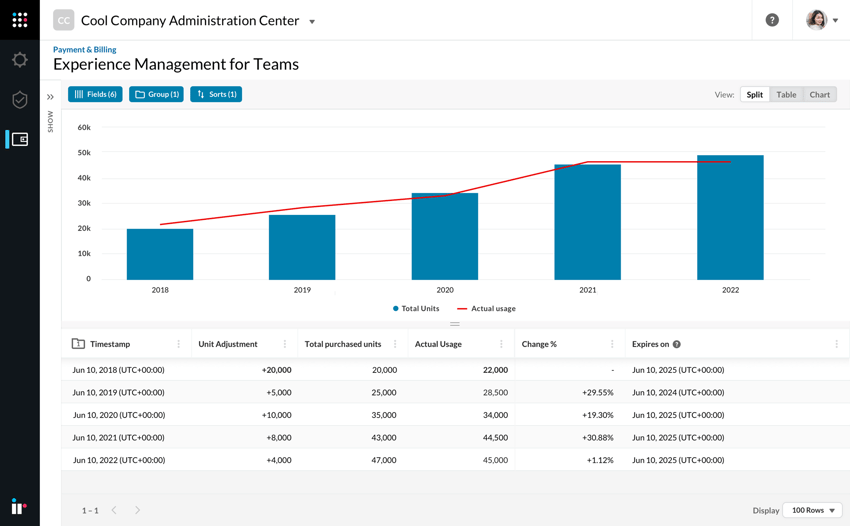Toggle Actual usage series in legend
The image size is (850, 526).
click(487, 309)
